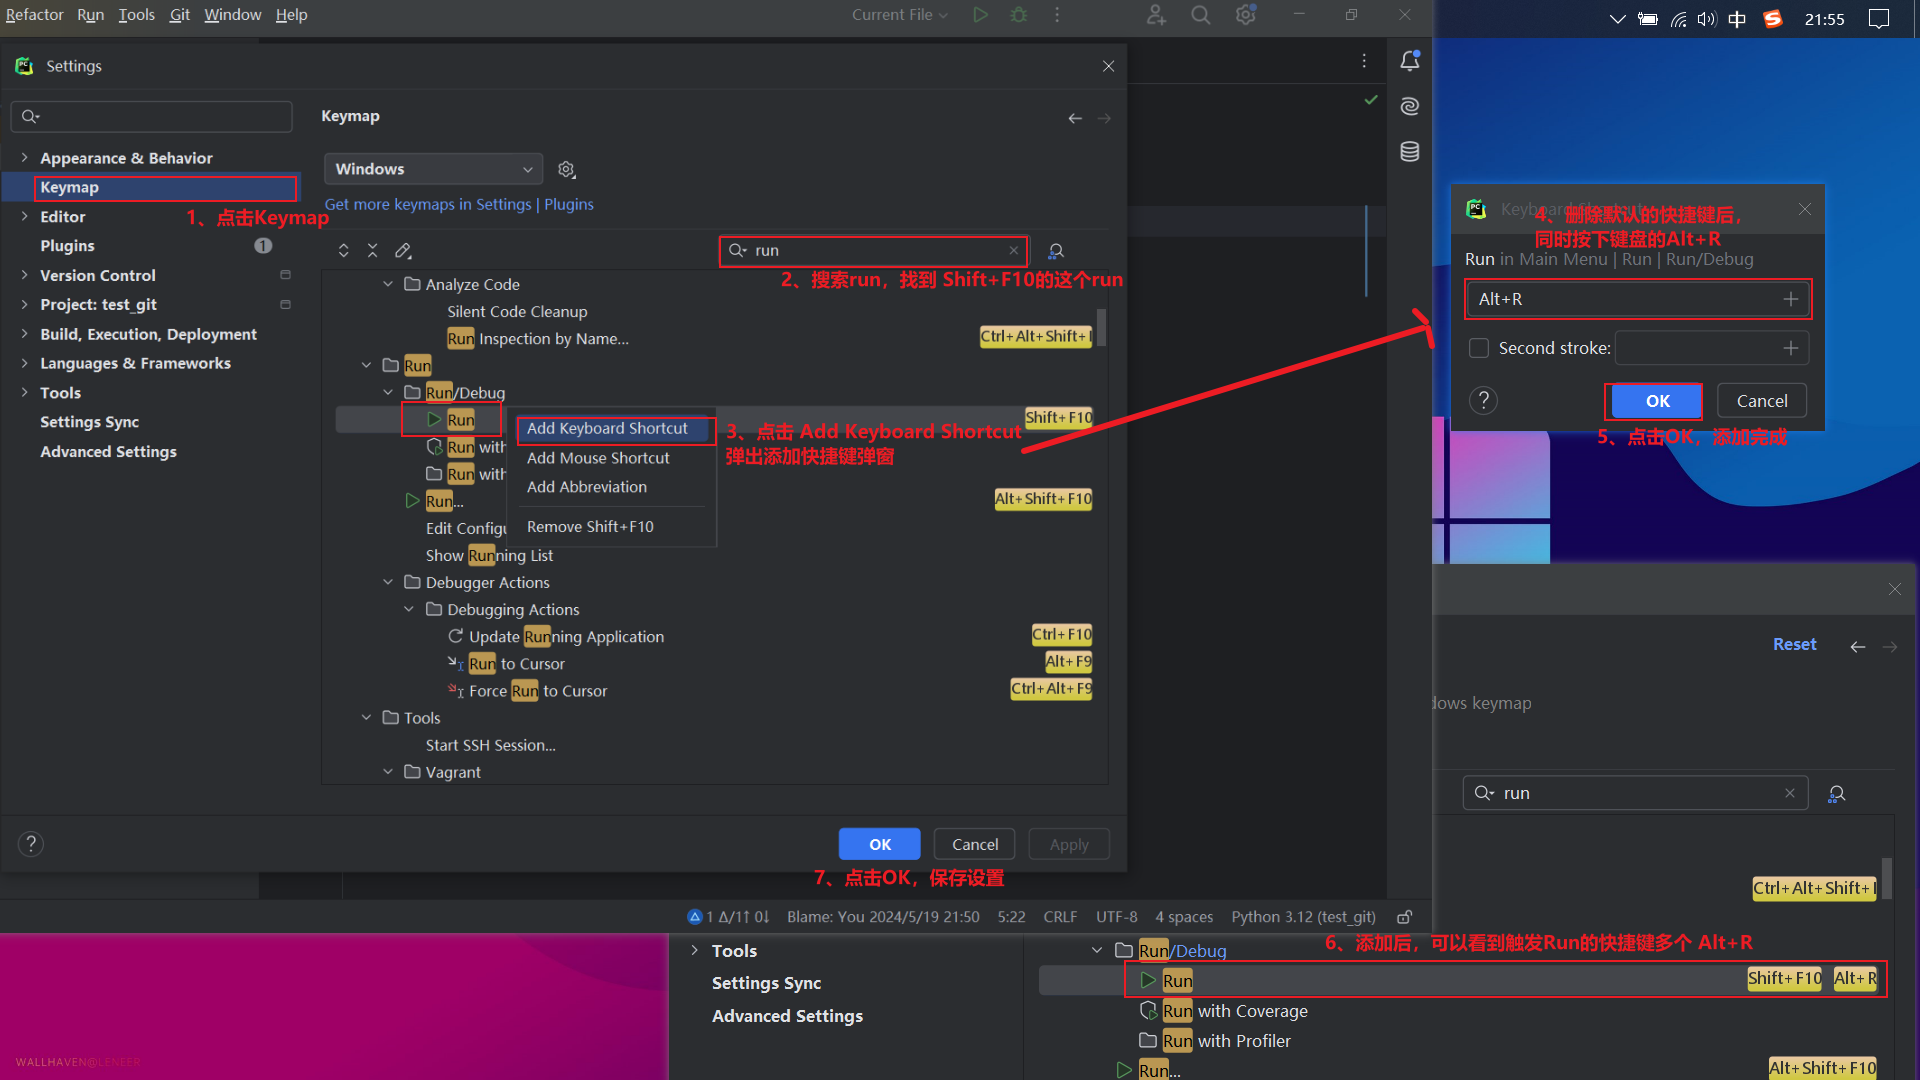Viewport: 1920px width, 1080px height.
Task: Collapse the Debugger Actions folder
Action: [388, 582]
